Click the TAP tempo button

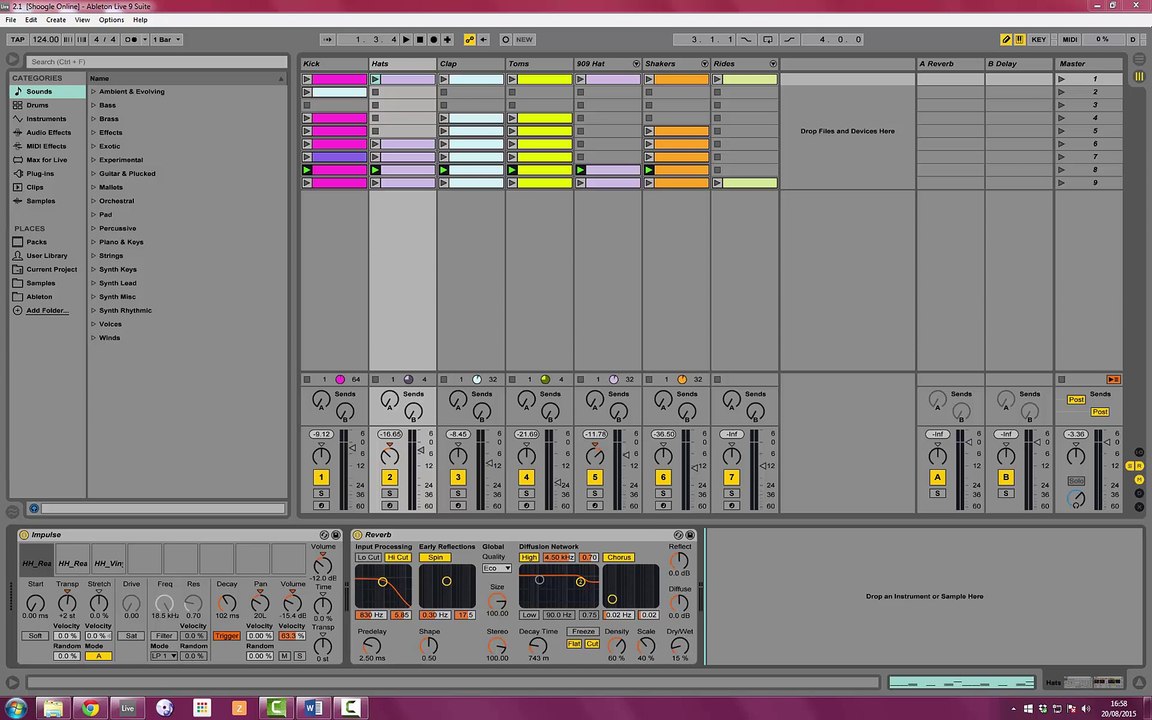tap(18, 40)
